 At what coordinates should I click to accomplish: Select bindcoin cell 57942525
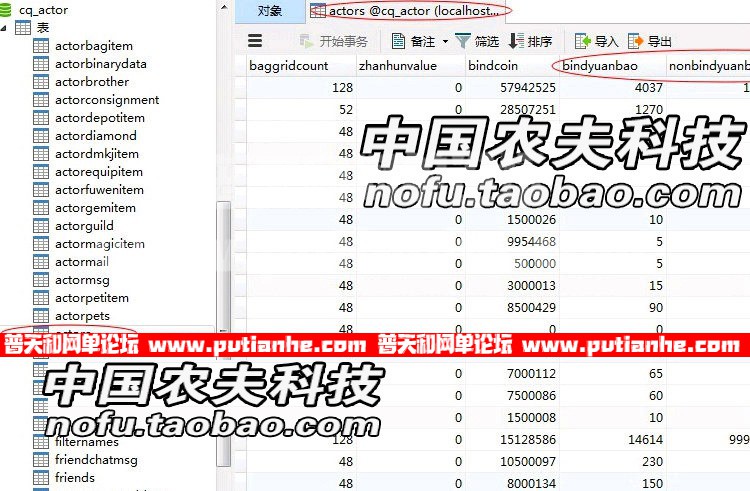pyautogui.click(x=512, y=88)
